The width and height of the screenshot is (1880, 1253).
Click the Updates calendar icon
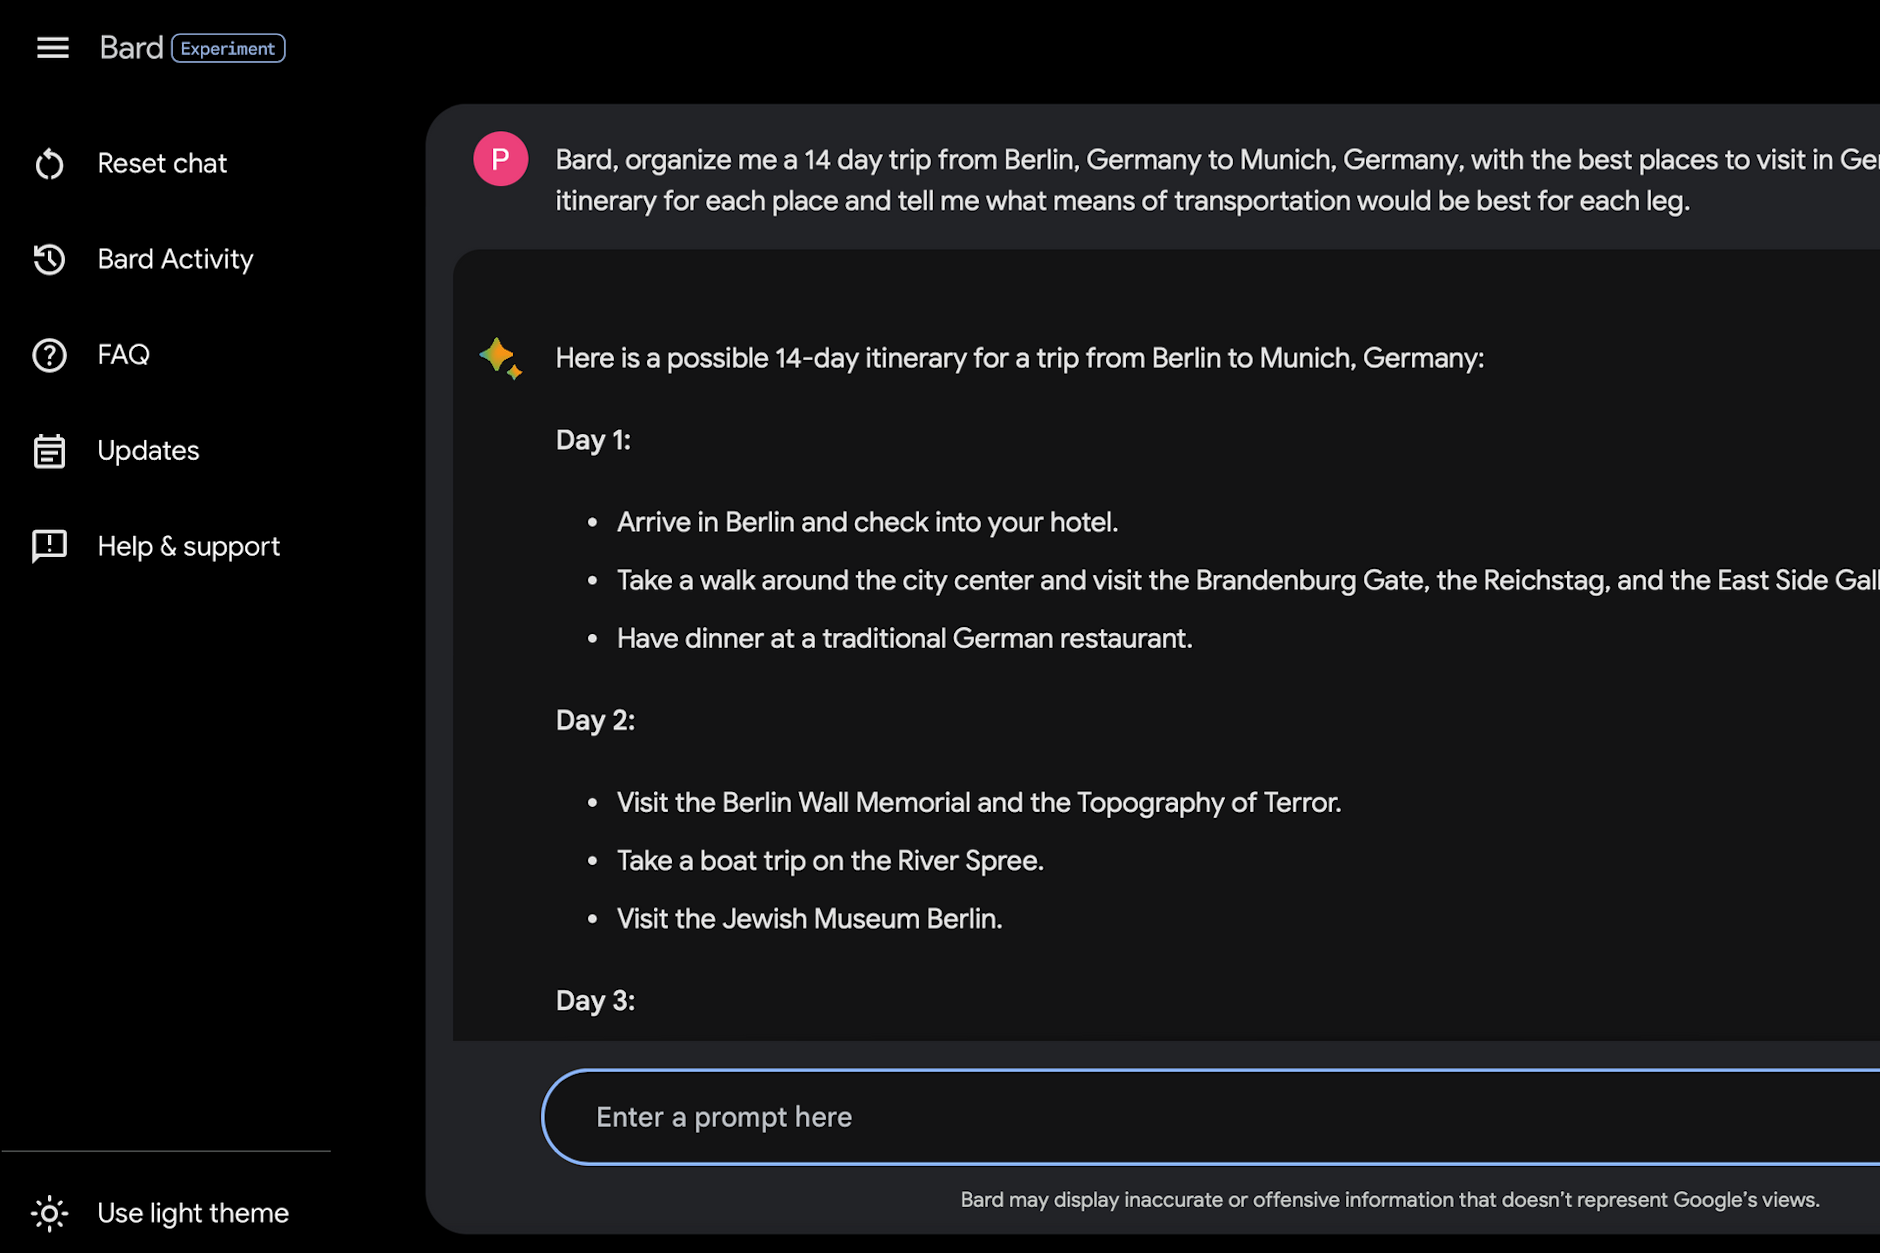click(x=49, y=451)
